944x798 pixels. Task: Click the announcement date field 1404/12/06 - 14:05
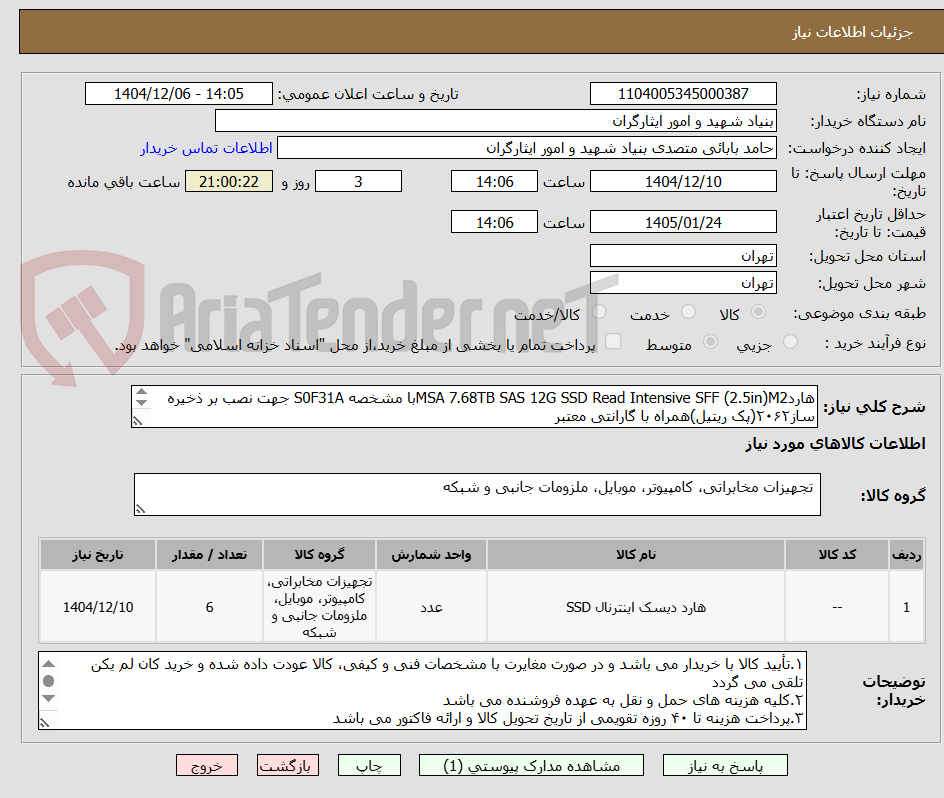pyautogui.click(x=179, y=94)
